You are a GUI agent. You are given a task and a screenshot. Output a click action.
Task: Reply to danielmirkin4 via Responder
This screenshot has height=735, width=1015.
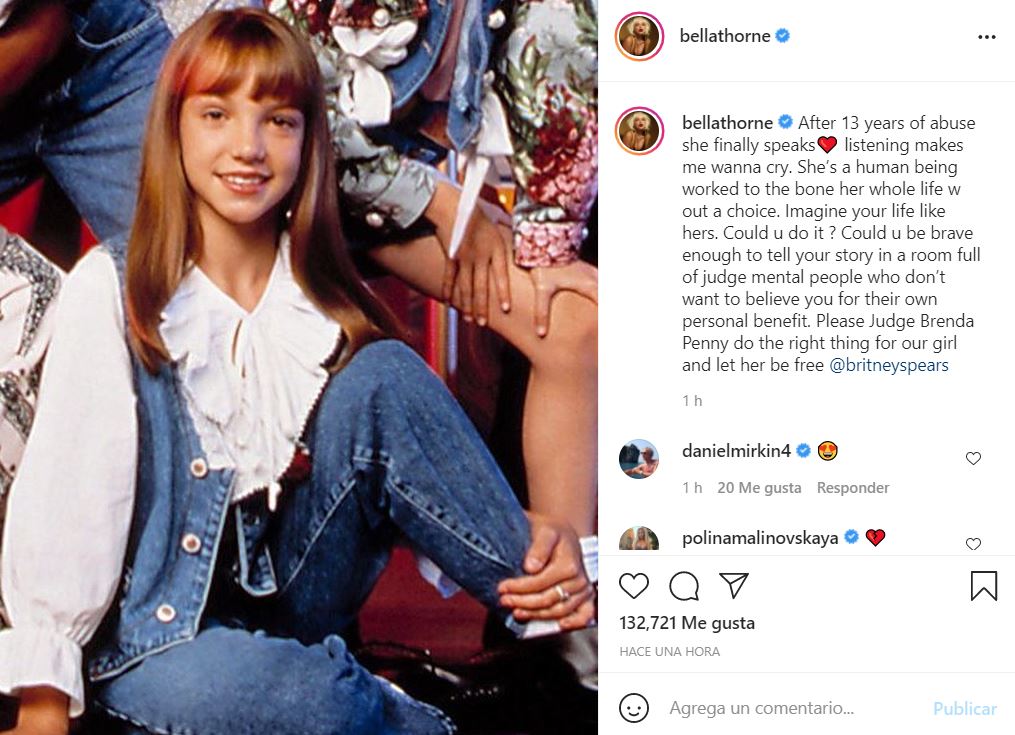853,488
